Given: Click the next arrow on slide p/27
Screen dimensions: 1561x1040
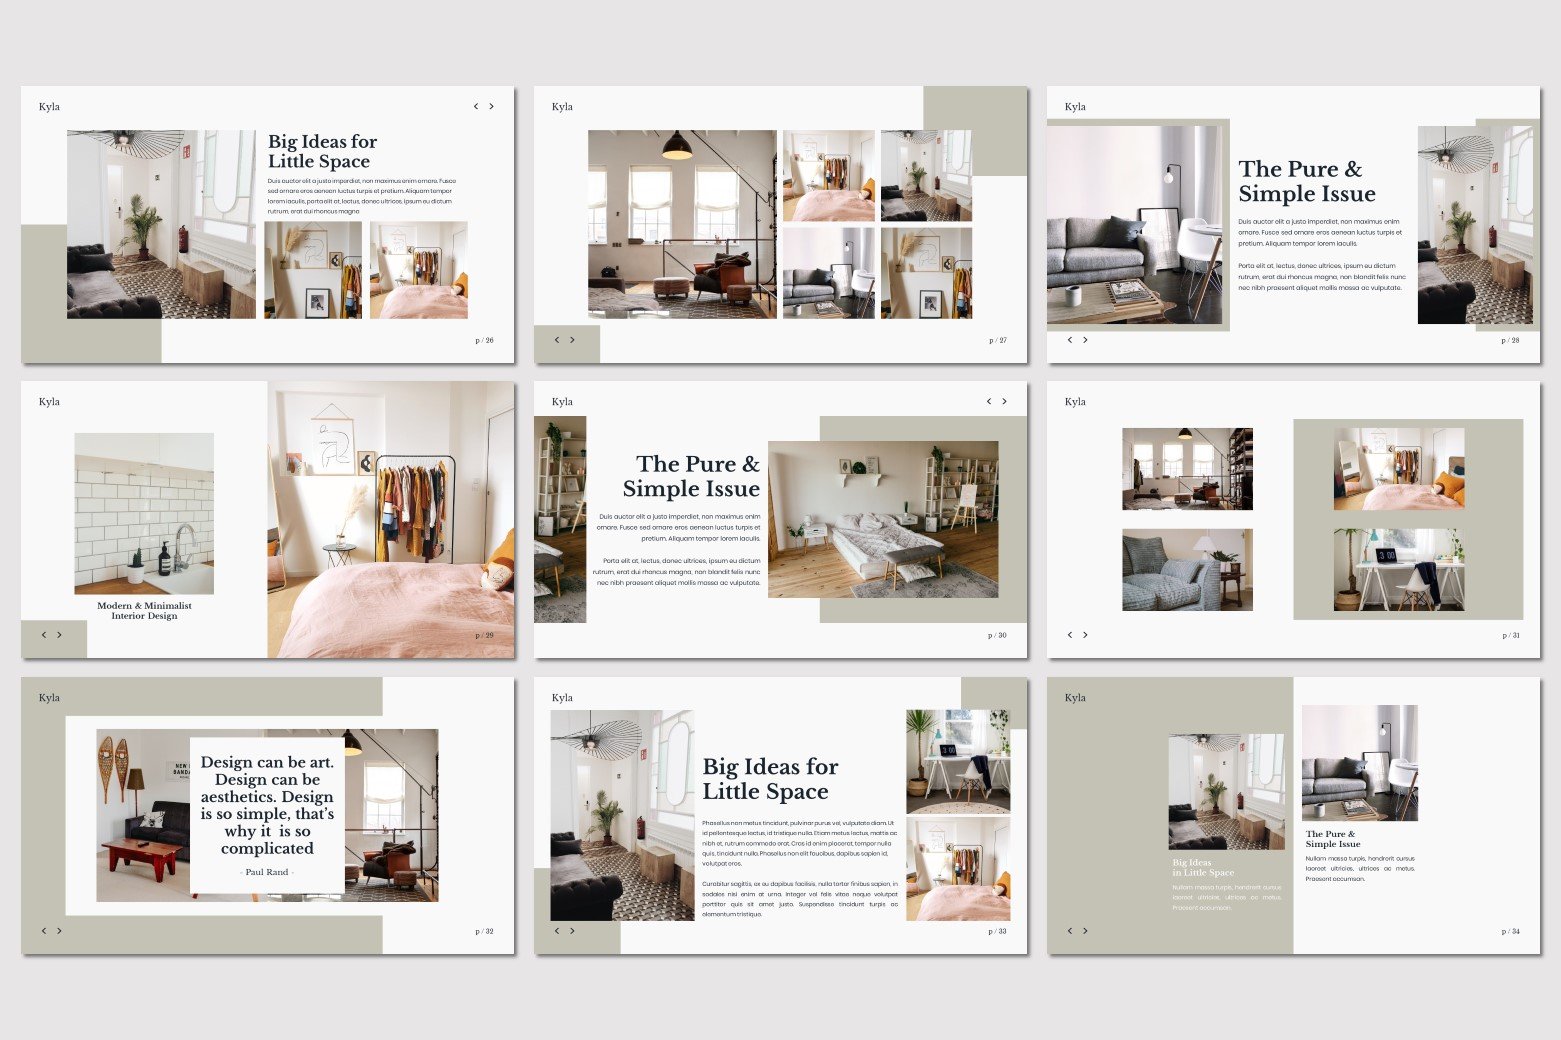Looking at the screenshot, I should pyautogui.click(x=572, y=340).
